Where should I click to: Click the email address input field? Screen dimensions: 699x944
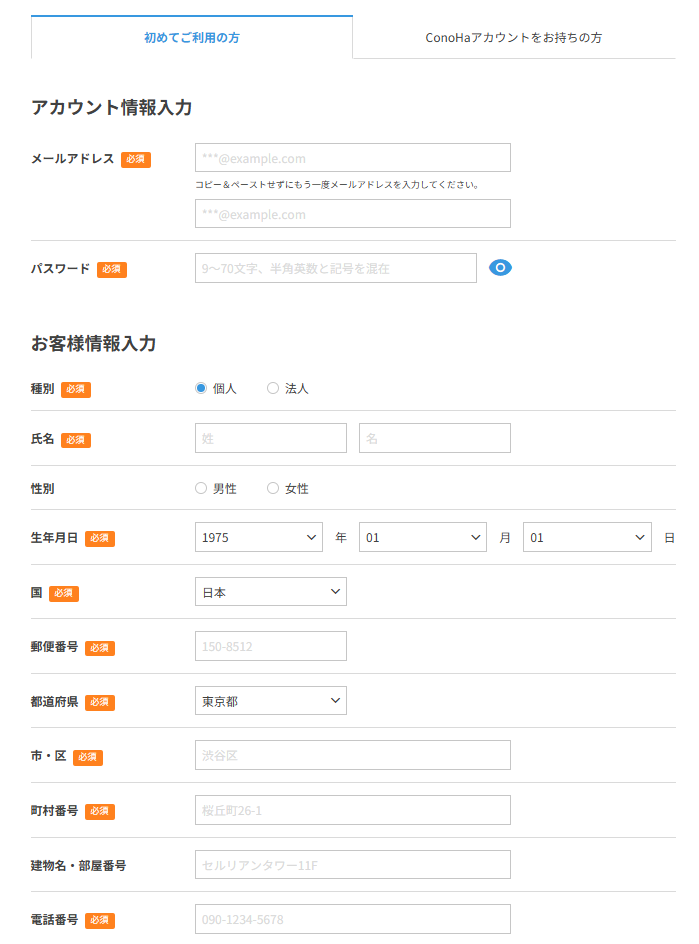[352, 157]
